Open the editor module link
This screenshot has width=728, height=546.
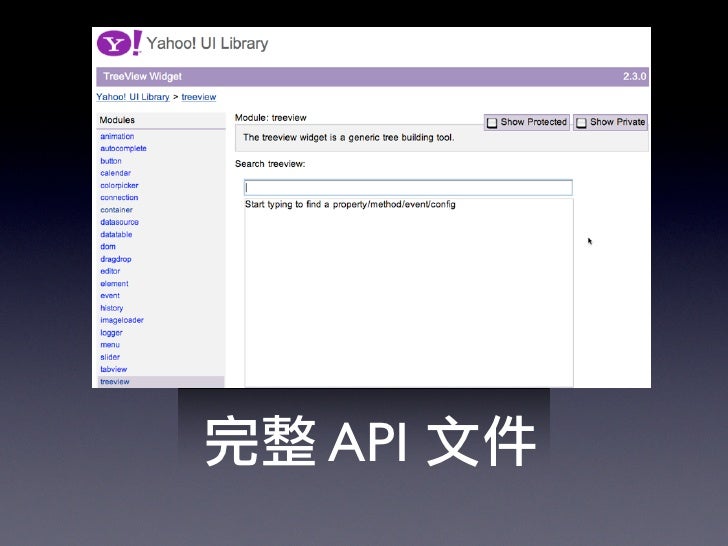110,271
